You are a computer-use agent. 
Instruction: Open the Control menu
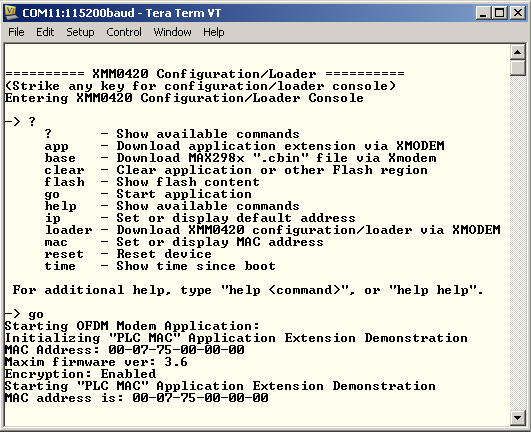coord(124,32)
